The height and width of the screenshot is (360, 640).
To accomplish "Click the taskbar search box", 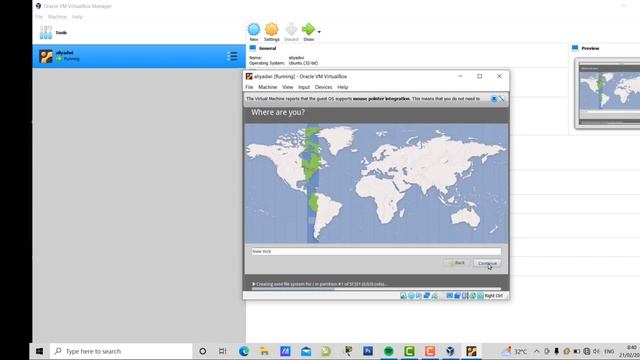I will pyautogui.click(x=121, y=351).
